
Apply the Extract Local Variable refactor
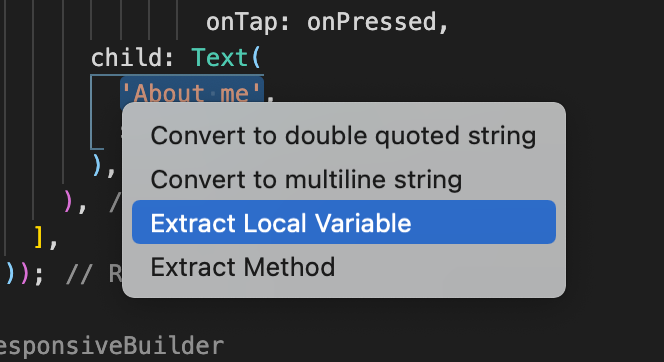click(x=343, y=222)
